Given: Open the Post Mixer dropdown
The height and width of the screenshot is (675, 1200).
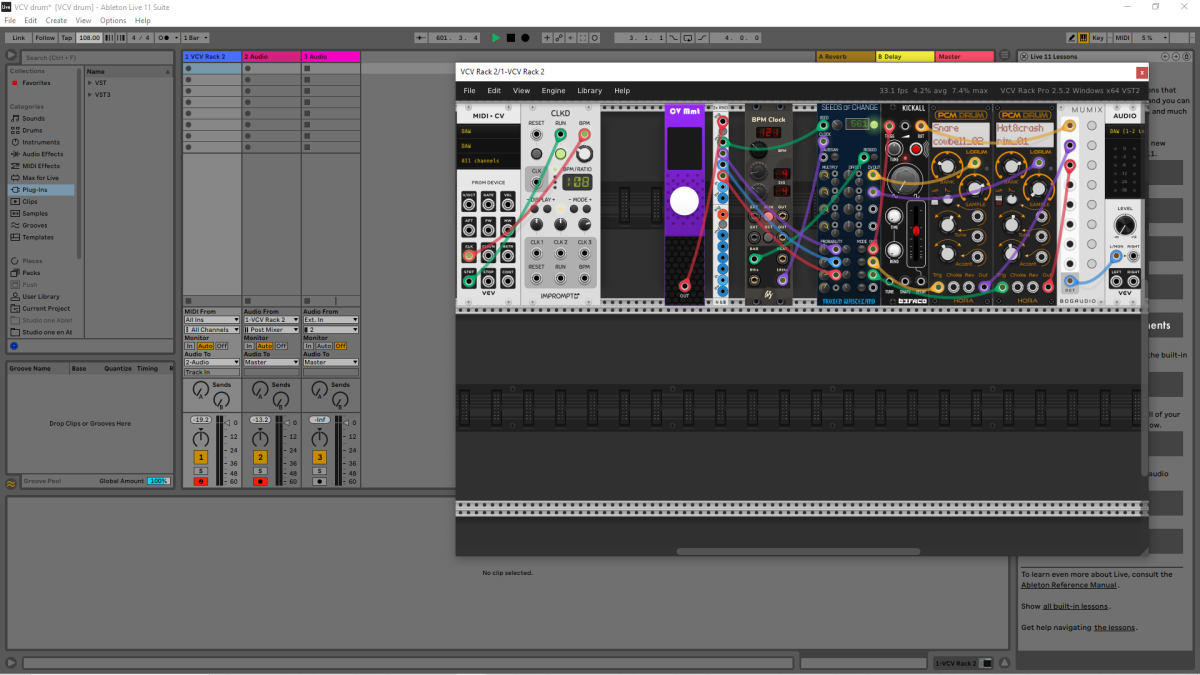Looking at the screenshot, I should coord(271,329).
